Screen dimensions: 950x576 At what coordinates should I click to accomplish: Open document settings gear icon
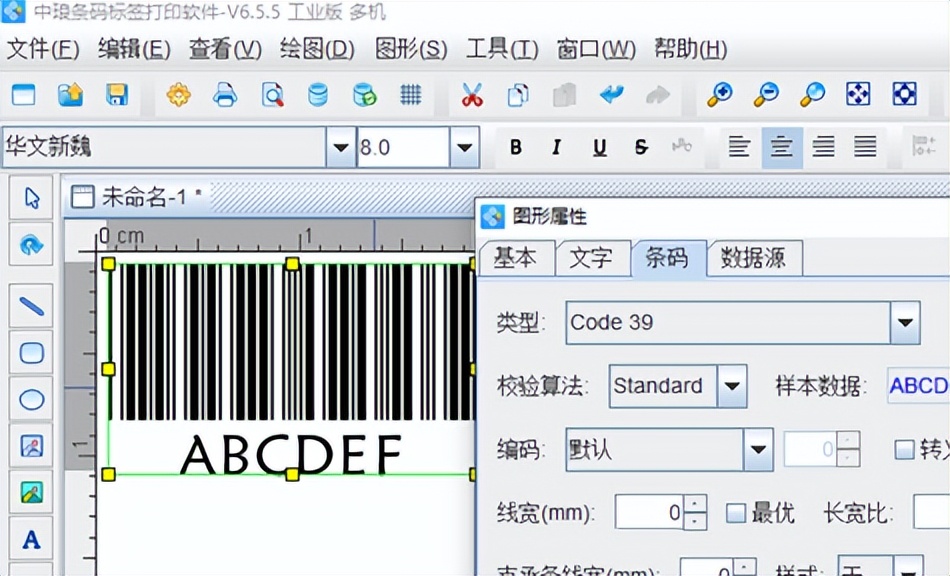pos(178,95)
